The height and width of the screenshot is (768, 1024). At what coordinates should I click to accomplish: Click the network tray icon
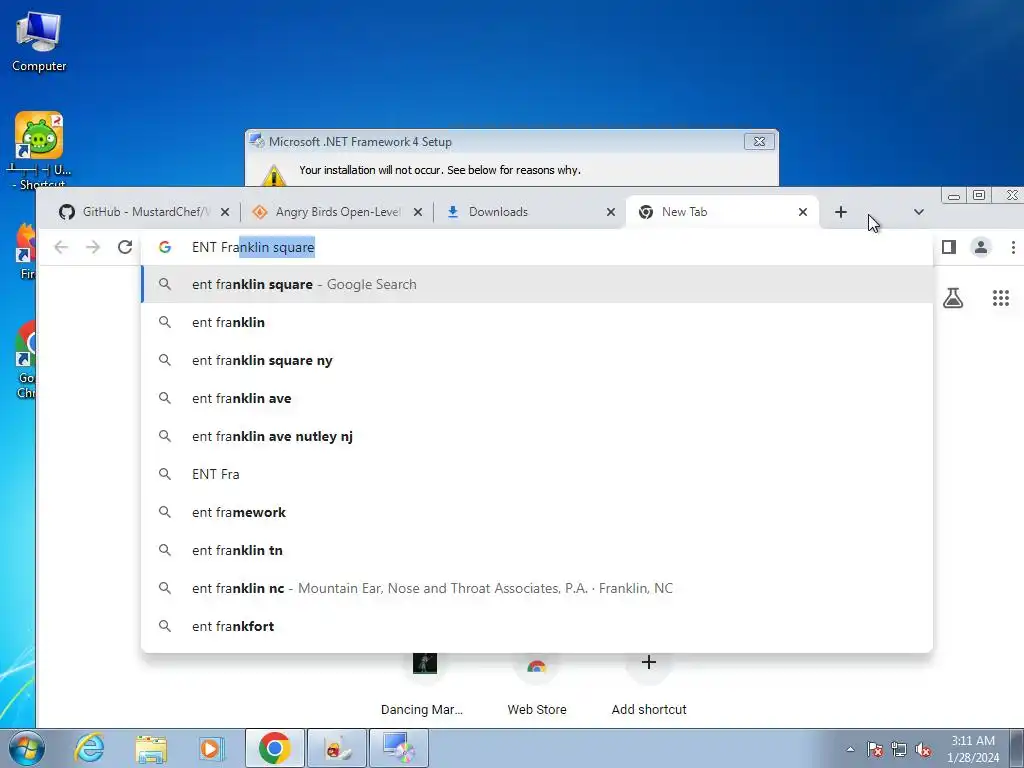click(x=899, y=749)
